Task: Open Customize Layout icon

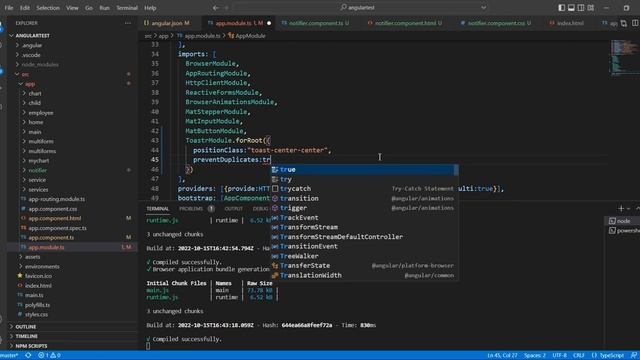Action: pyautogui.click(x=591, y=8)
